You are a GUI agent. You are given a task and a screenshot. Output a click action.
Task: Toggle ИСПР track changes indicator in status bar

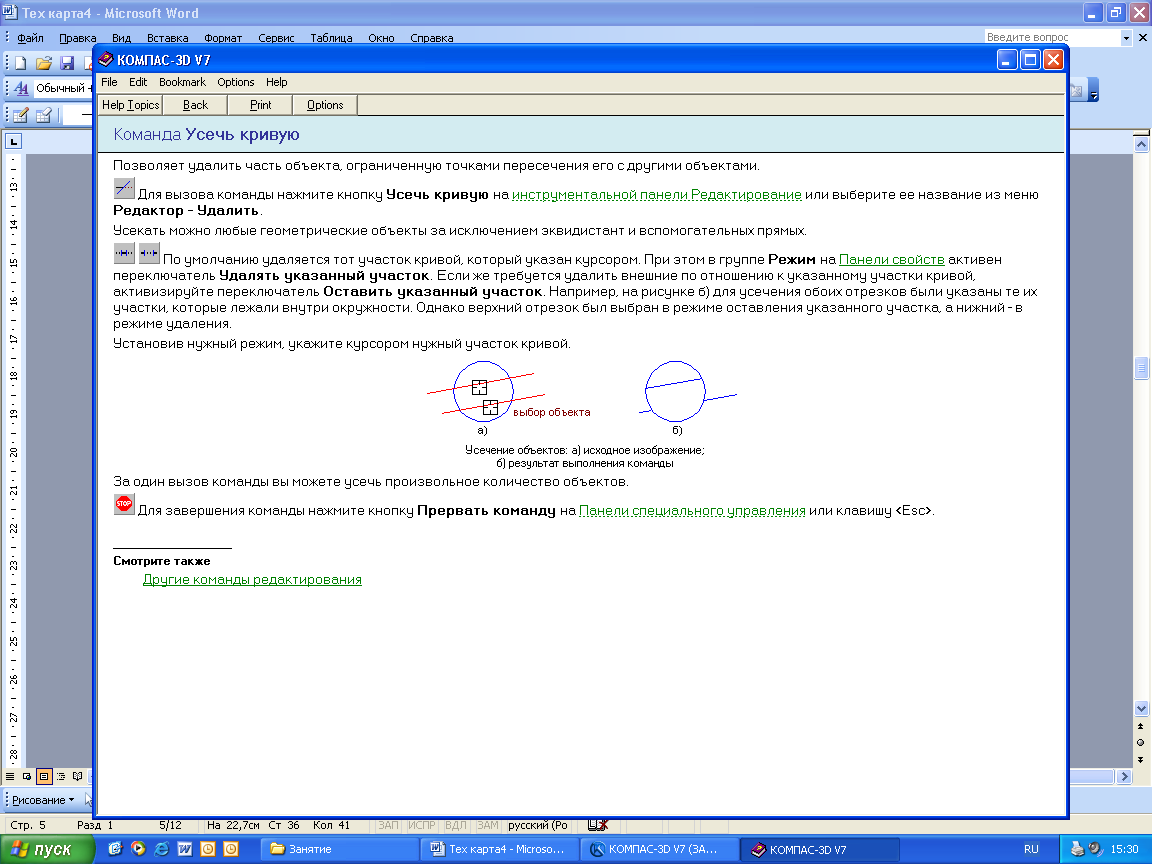tap(422, 825)
